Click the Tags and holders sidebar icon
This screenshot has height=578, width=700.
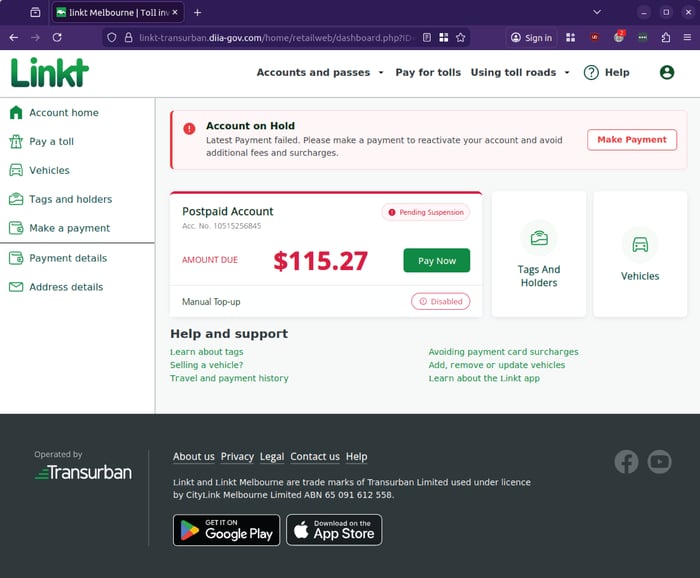(x=16, y=199)
